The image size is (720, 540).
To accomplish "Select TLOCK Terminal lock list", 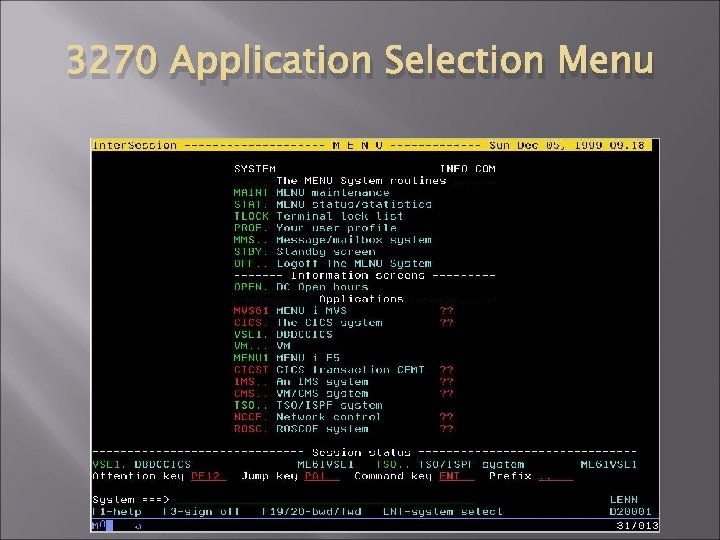I will click(318, 216).
